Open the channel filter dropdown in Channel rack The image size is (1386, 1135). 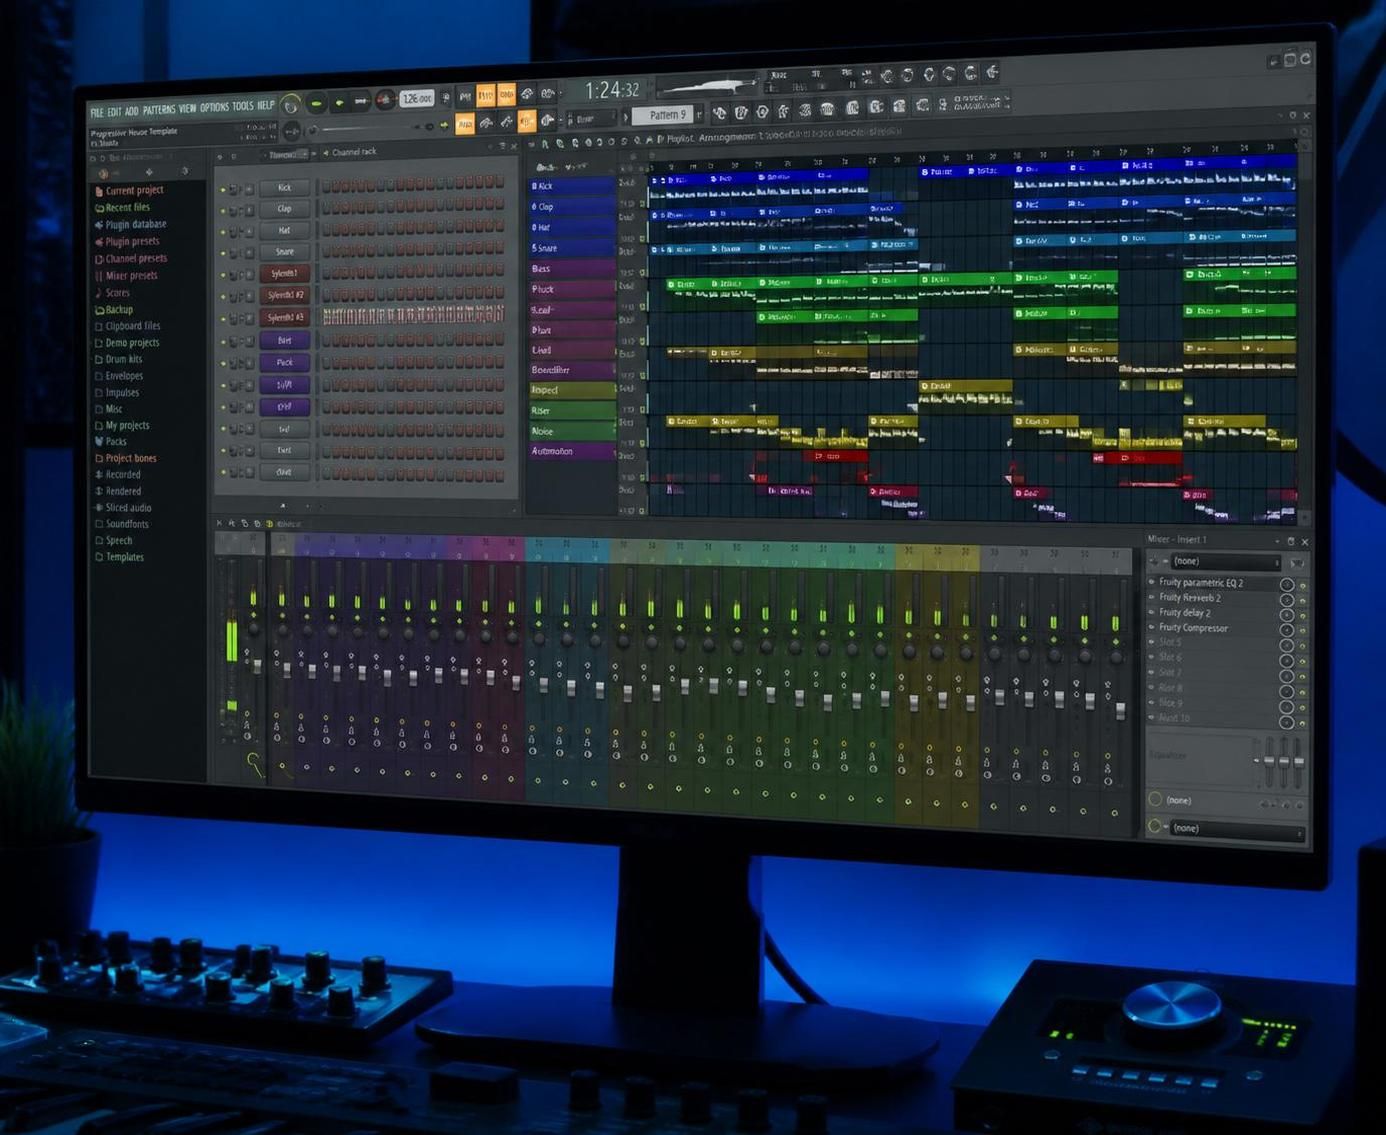click(x=288, y=155)
